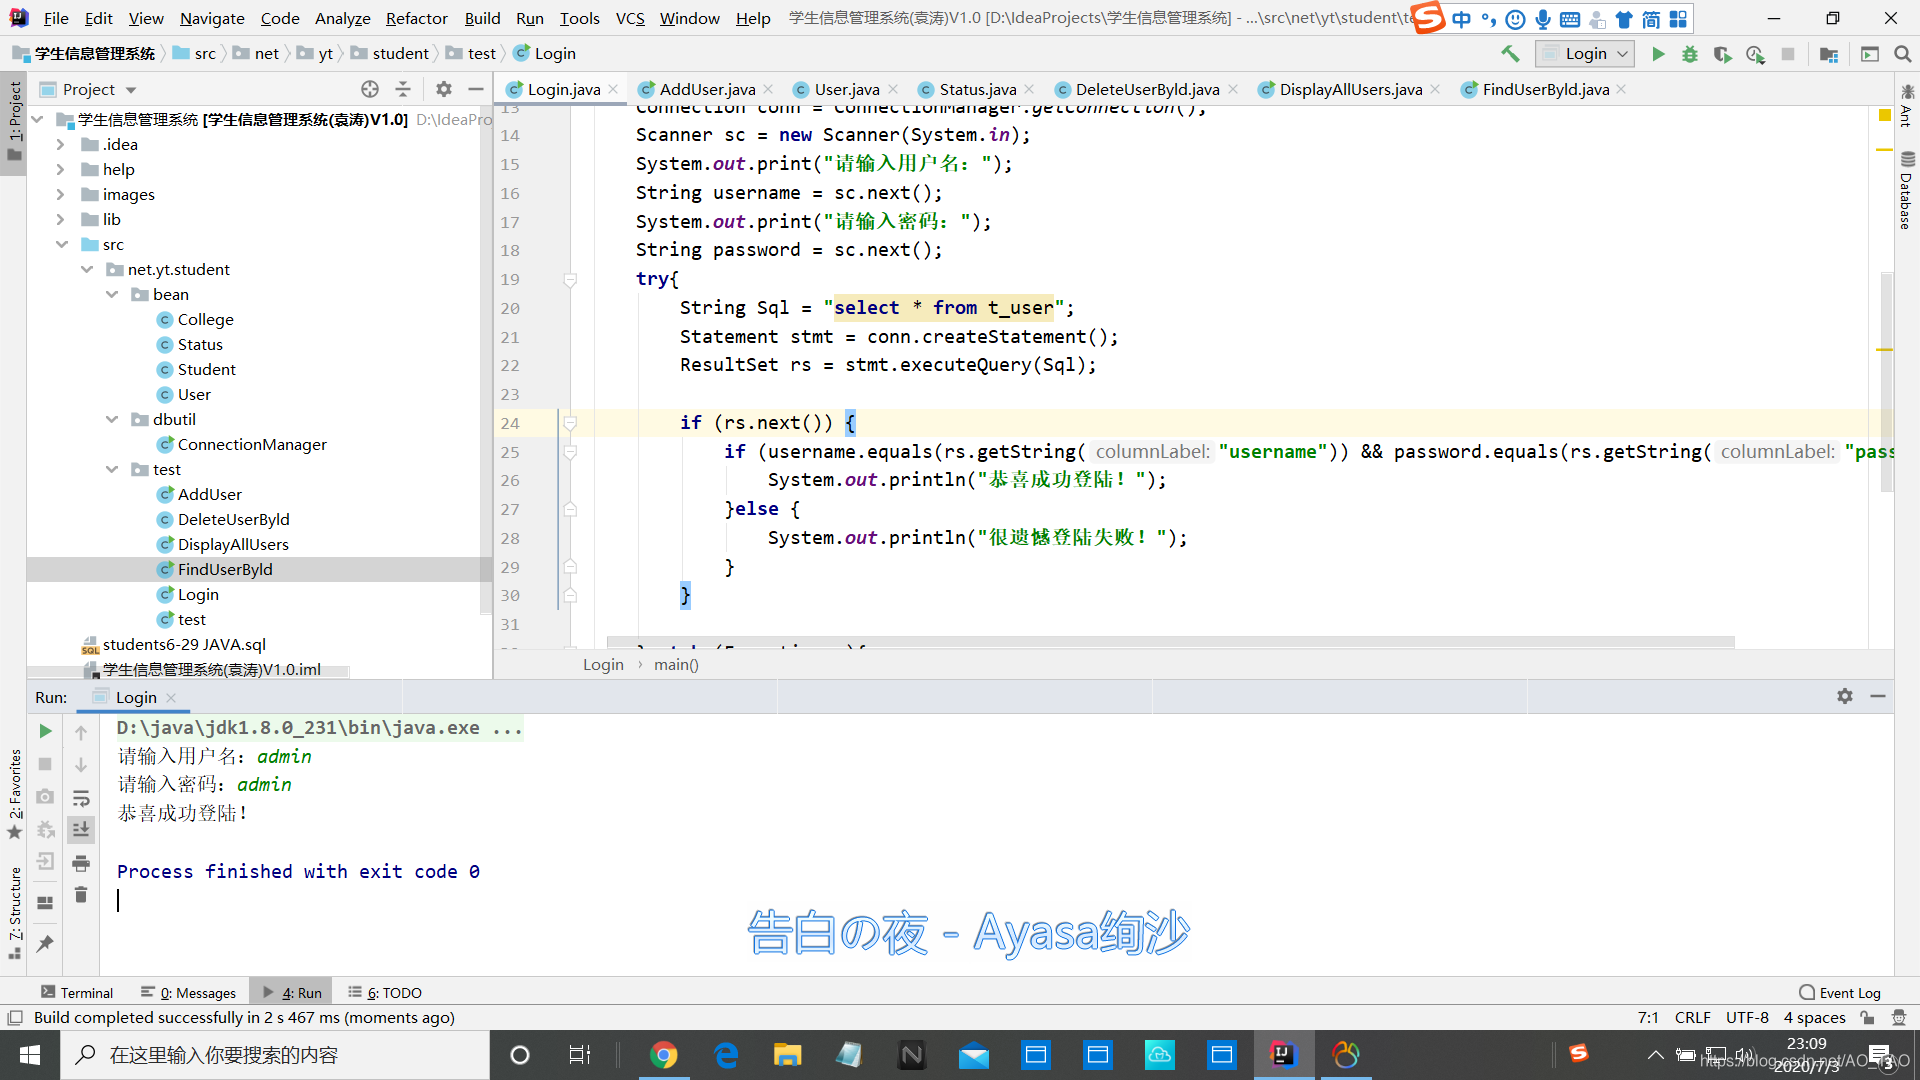Hide the Run panel with minus icon
1920x1080 pixels.
pos(1878,696)
